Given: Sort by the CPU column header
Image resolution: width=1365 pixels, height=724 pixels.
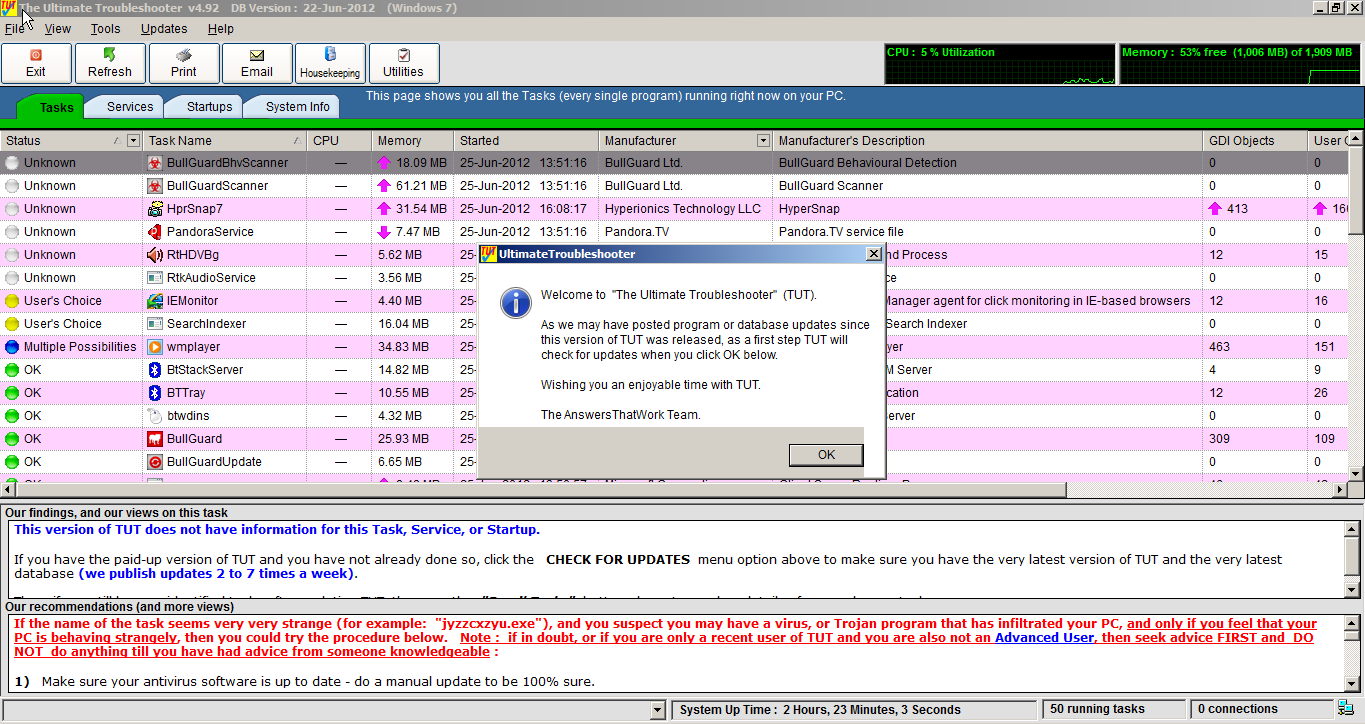Looking at the screenshot, I should [x=339, y=141].
